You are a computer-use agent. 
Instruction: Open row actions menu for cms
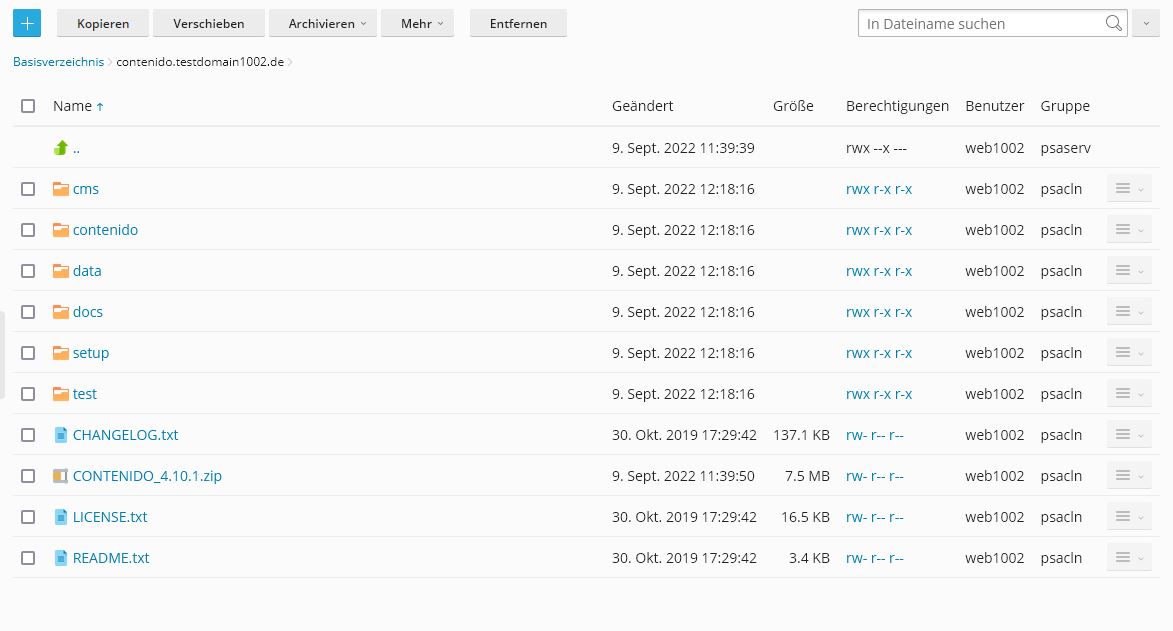click(1129, 189)
